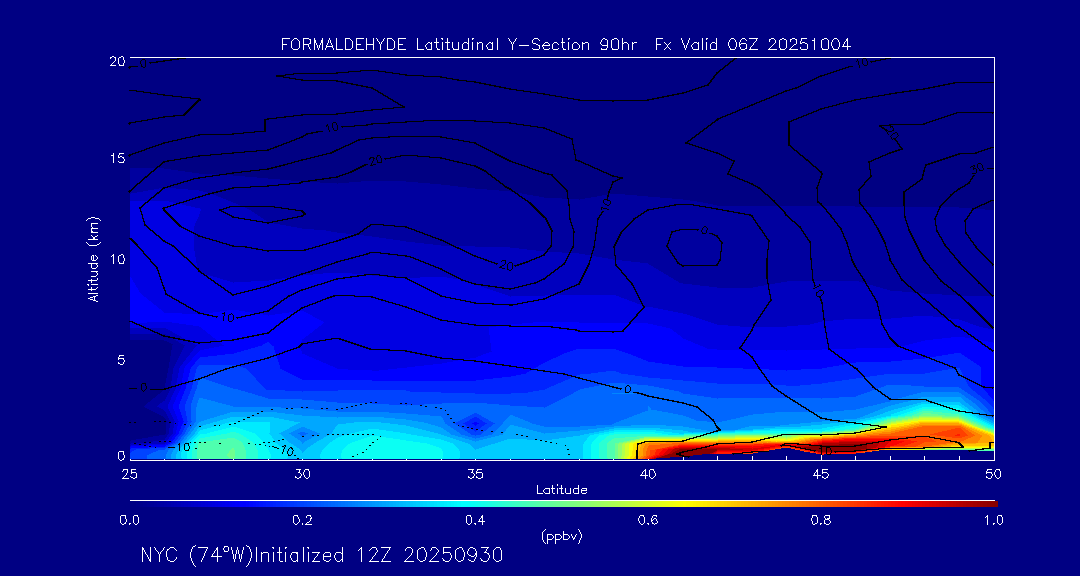This screenshot has width=1080, height=576.
Task: Click the color scale value "0.6"
Action: point(648,520)
